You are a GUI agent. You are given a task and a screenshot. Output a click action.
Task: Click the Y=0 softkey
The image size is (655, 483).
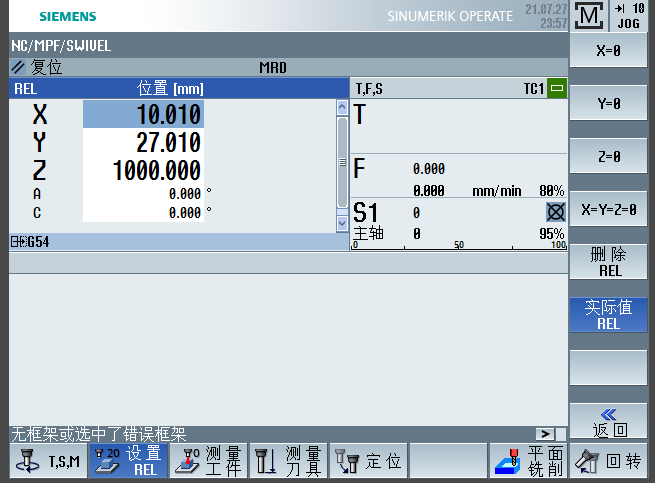pos(608,103)
